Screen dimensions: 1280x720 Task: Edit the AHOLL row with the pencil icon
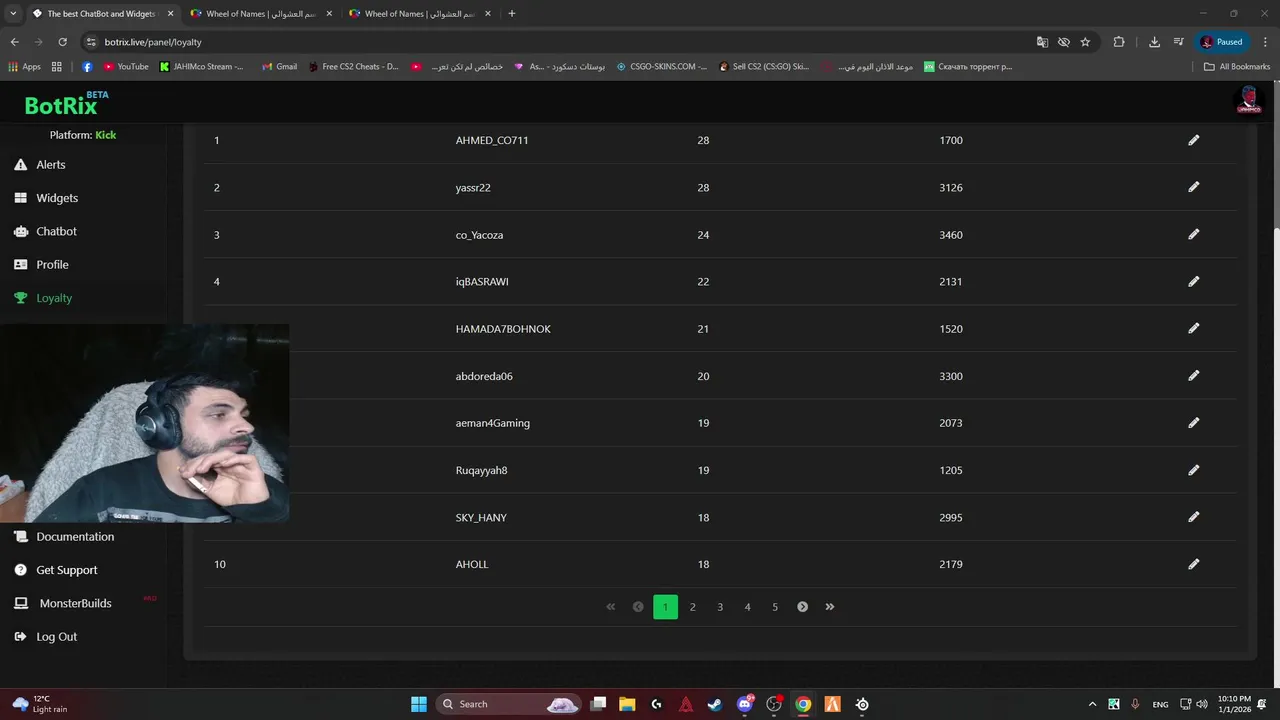1193,564
